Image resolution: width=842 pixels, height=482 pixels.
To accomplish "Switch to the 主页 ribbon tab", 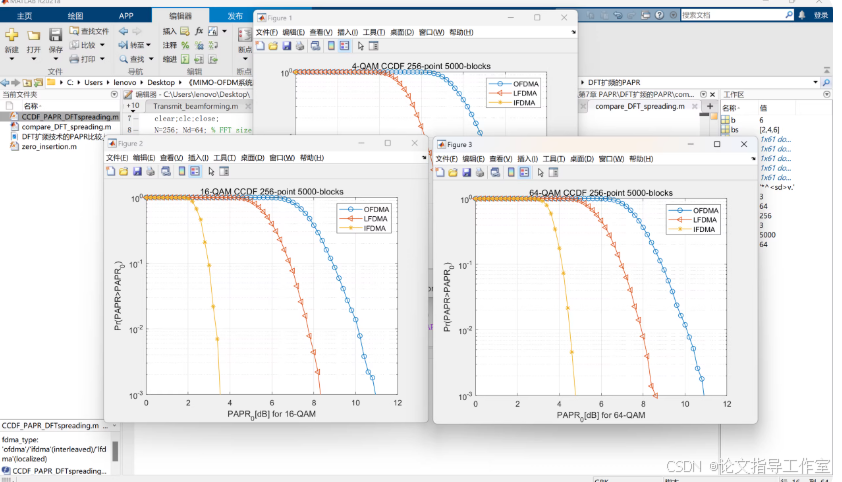I will [x=24, y=16].
